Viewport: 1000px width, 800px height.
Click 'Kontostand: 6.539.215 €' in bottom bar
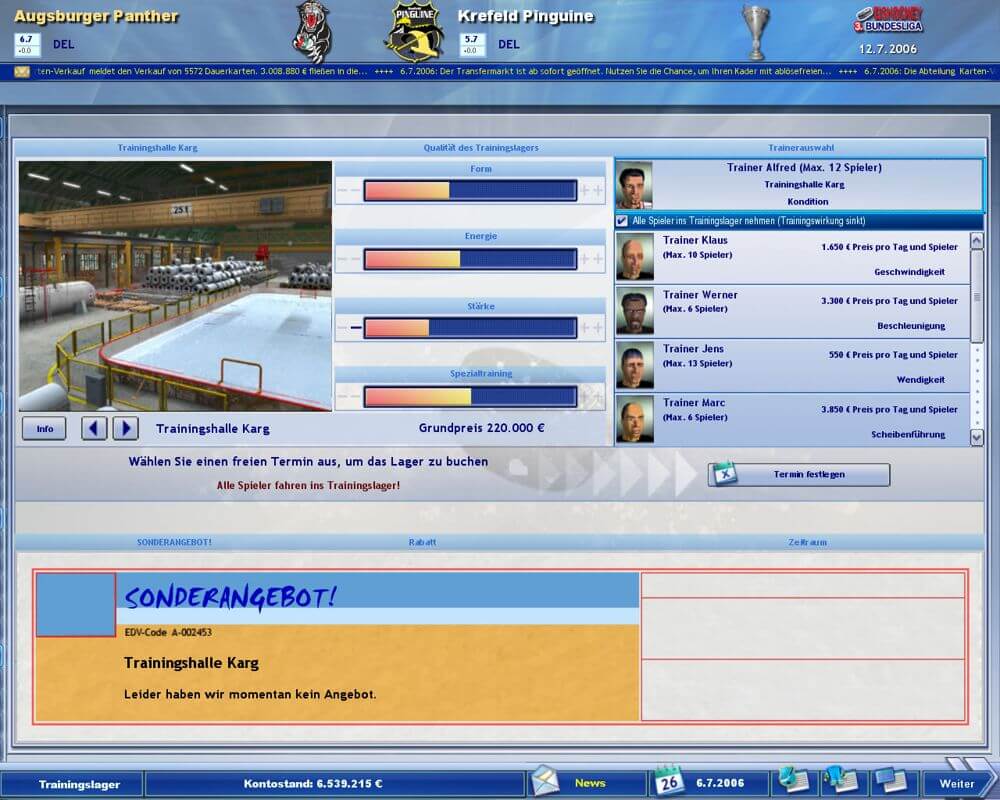click(x=313, y=783)
